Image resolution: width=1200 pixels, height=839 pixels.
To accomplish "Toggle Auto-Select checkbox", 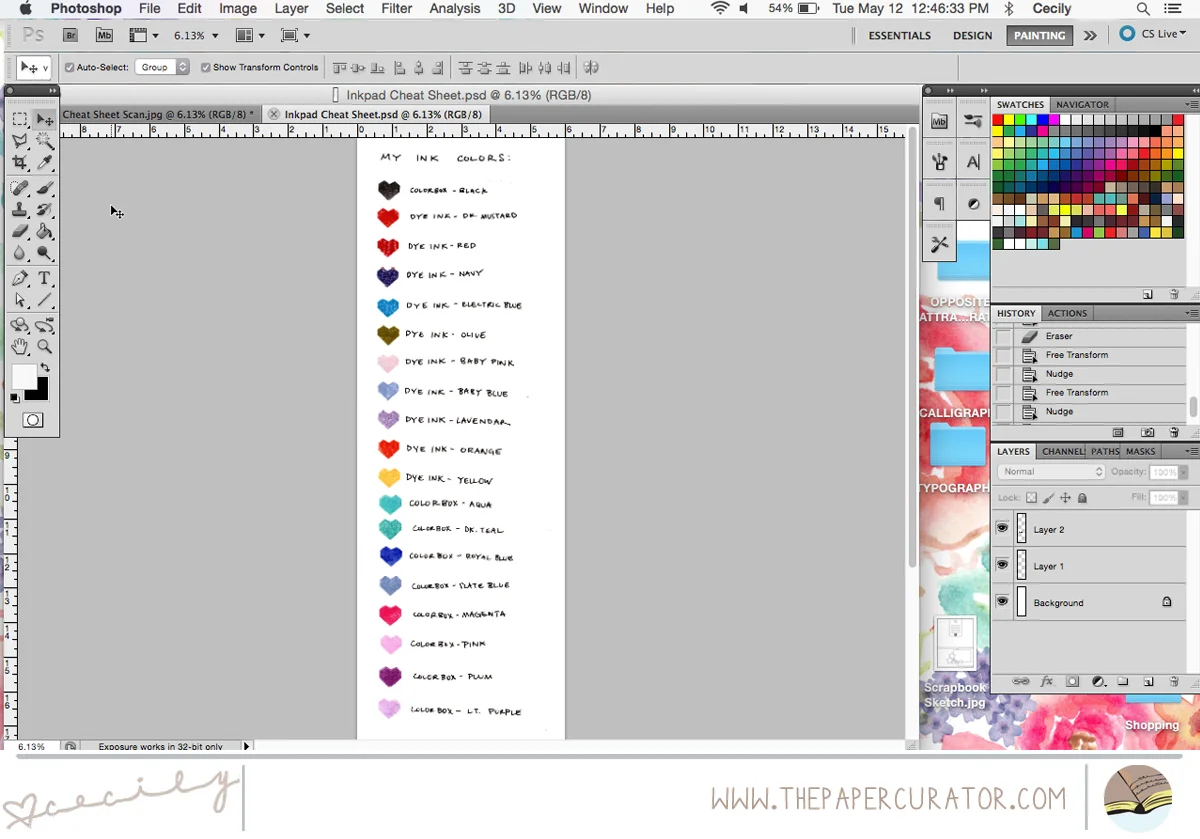I will click(x=70, y=67).
